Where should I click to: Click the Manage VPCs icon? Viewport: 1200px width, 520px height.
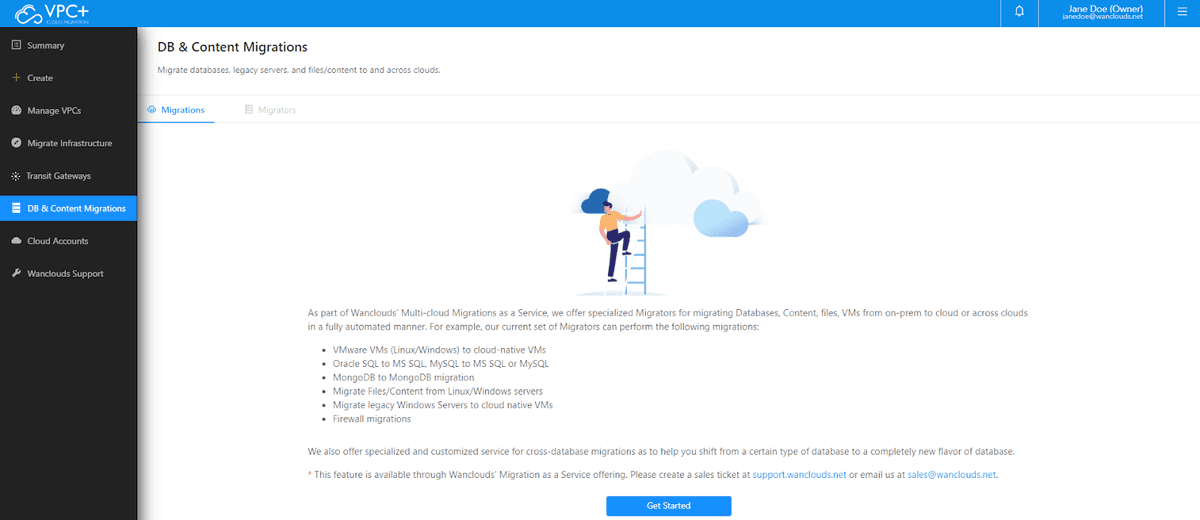[x=16, y=110]
